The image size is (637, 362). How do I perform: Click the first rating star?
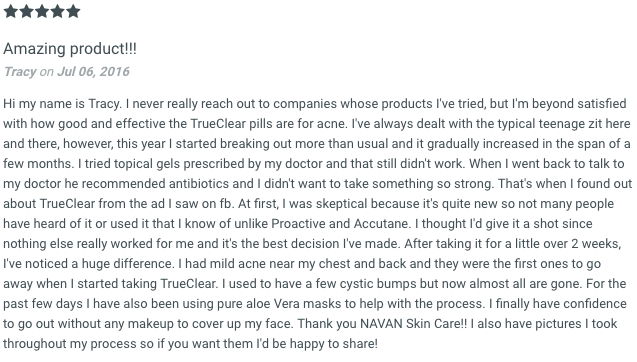(11, 11)
